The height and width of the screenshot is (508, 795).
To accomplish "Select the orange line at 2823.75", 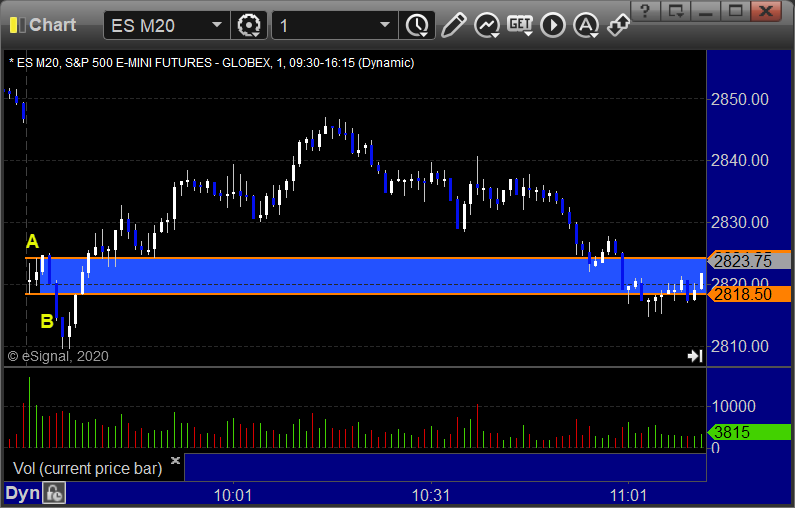I will pos(365,258).
